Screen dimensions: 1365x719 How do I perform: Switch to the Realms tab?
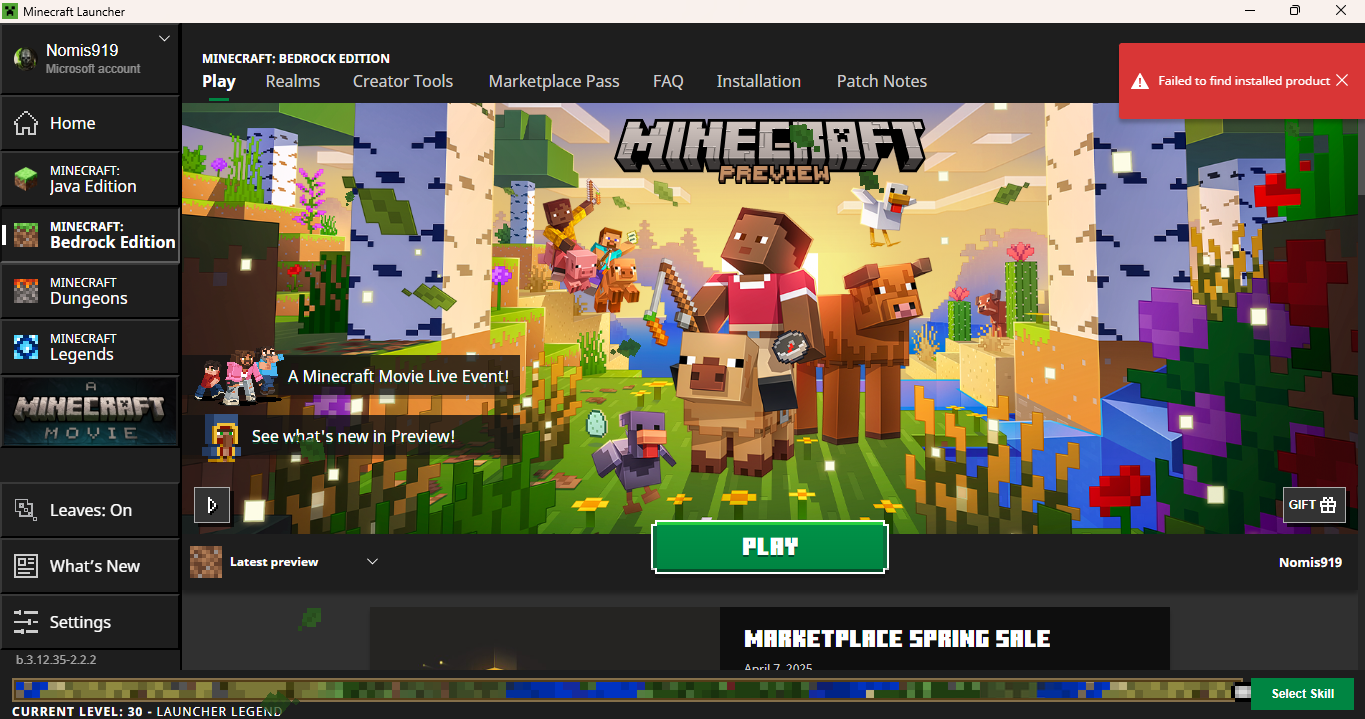293,81
